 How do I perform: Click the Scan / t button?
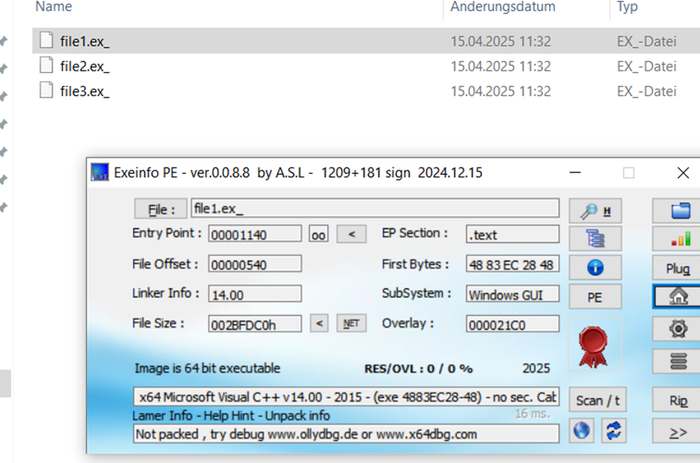click(598, 400)
